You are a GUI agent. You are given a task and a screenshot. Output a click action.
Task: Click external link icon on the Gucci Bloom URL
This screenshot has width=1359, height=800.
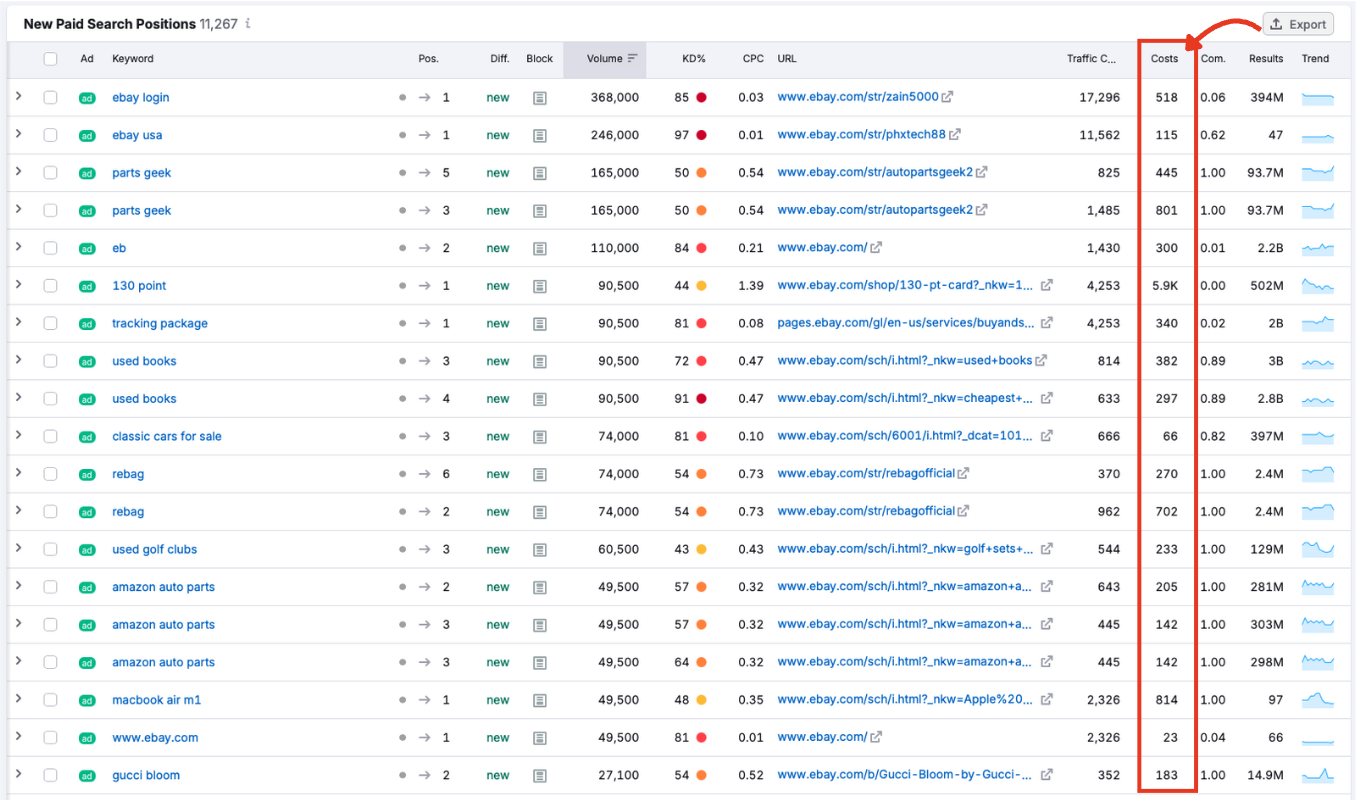[x=1047, y=775]
